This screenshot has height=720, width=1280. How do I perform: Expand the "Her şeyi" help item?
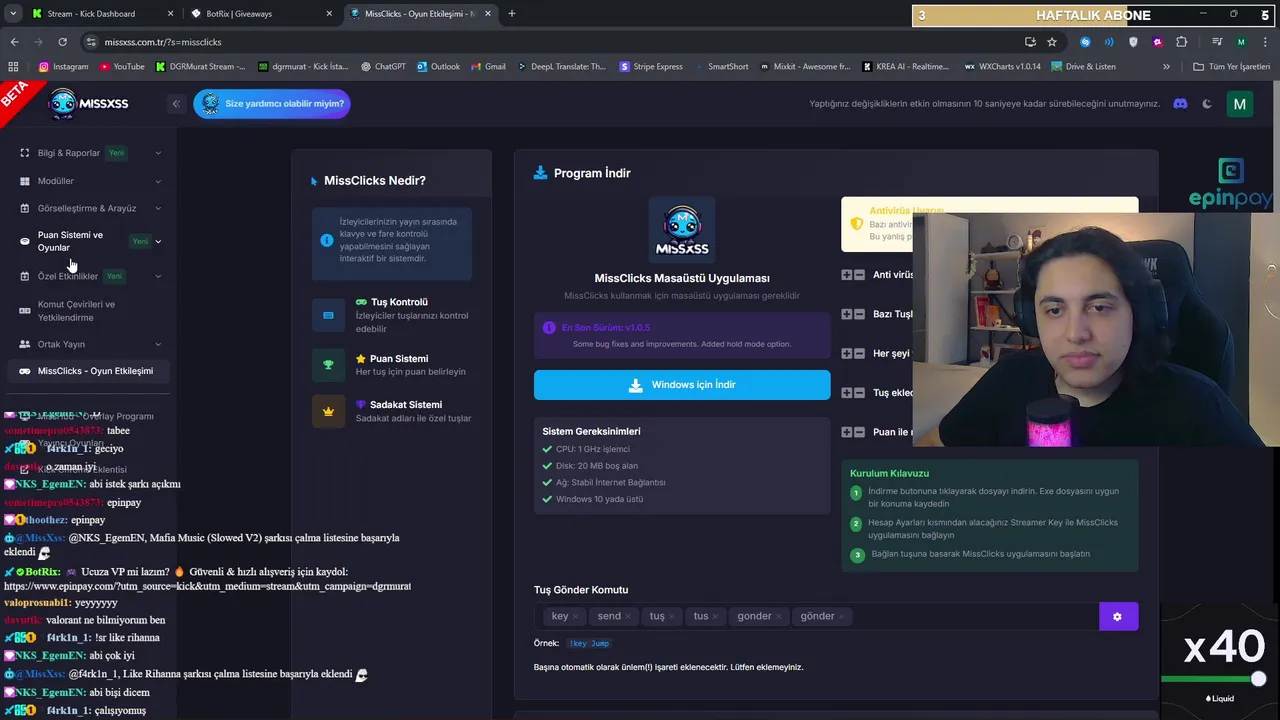coord(852,353)
